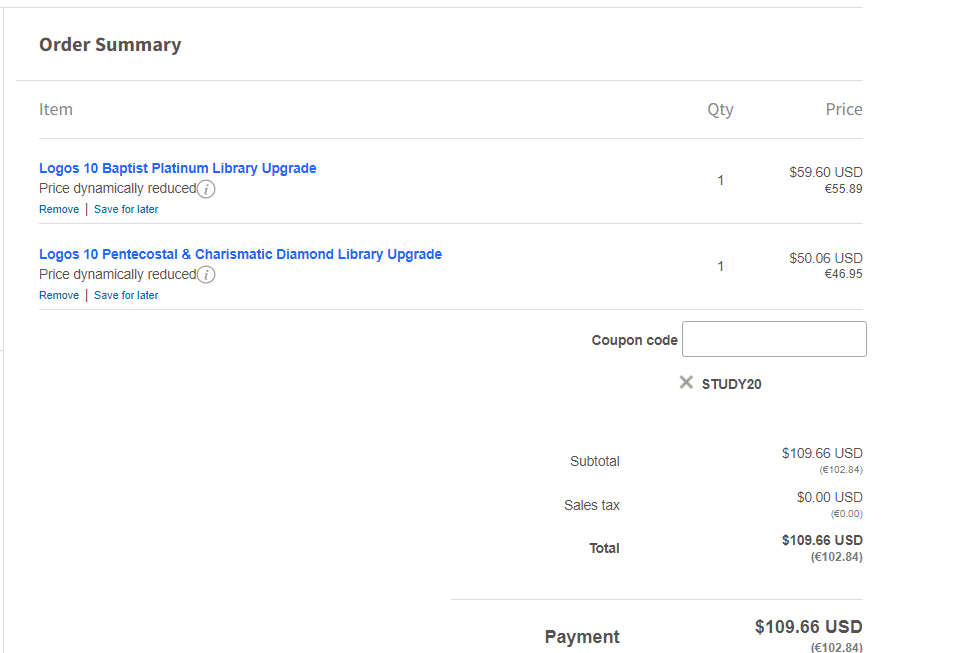Click the Subtotal amount $109.66 USD
The width and height of the screenshot is (963, 653).
click(822, 453)
